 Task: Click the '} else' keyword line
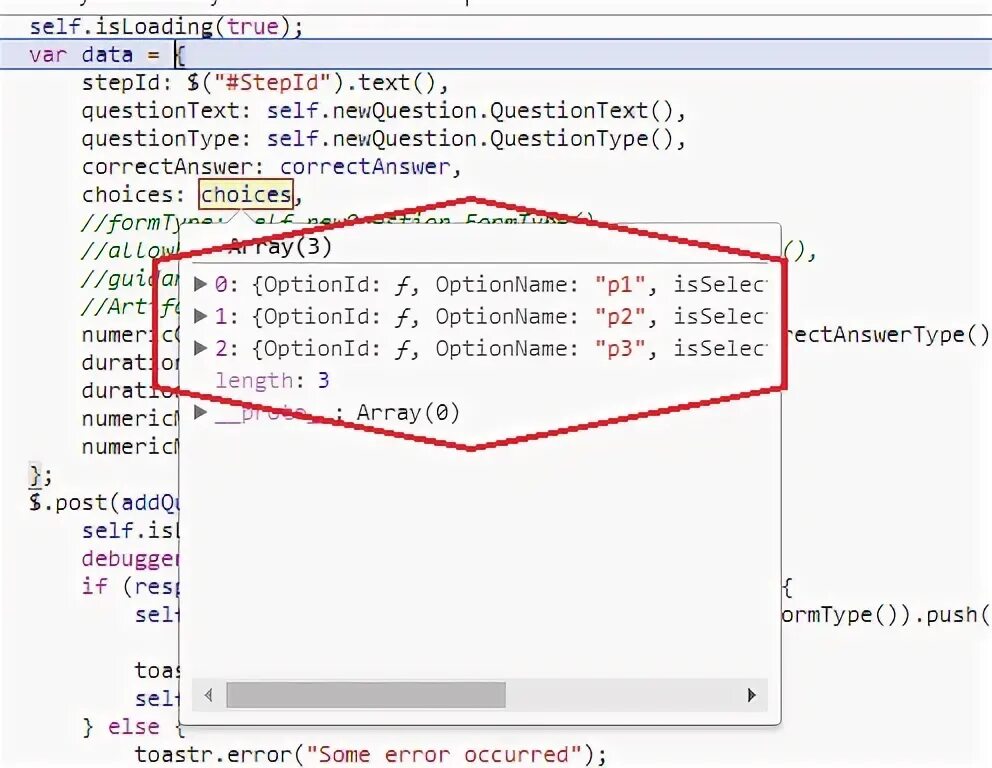click(x=120, y=726)
